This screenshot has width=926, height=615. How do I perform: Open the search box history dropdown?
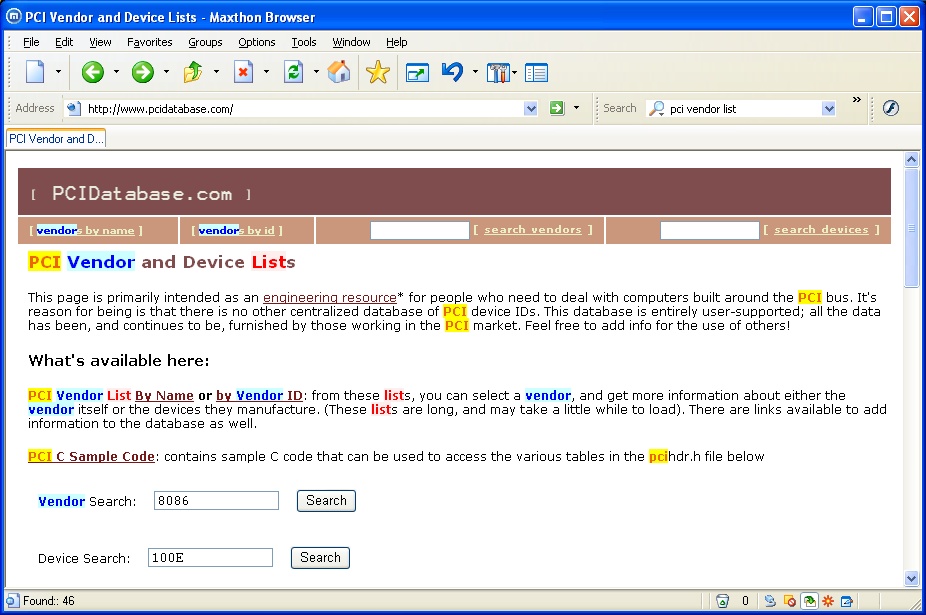click(x=829, y=109)
